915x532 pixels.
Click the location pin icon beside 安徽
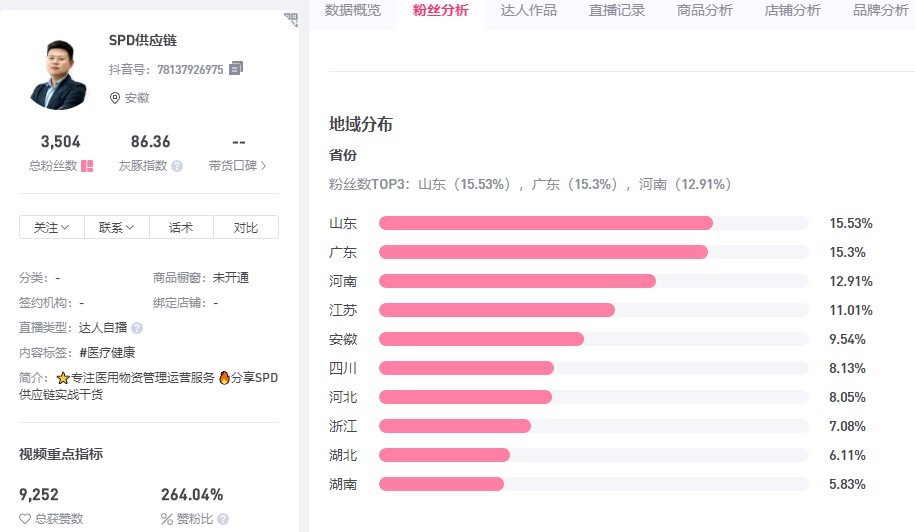click(115, 98)
